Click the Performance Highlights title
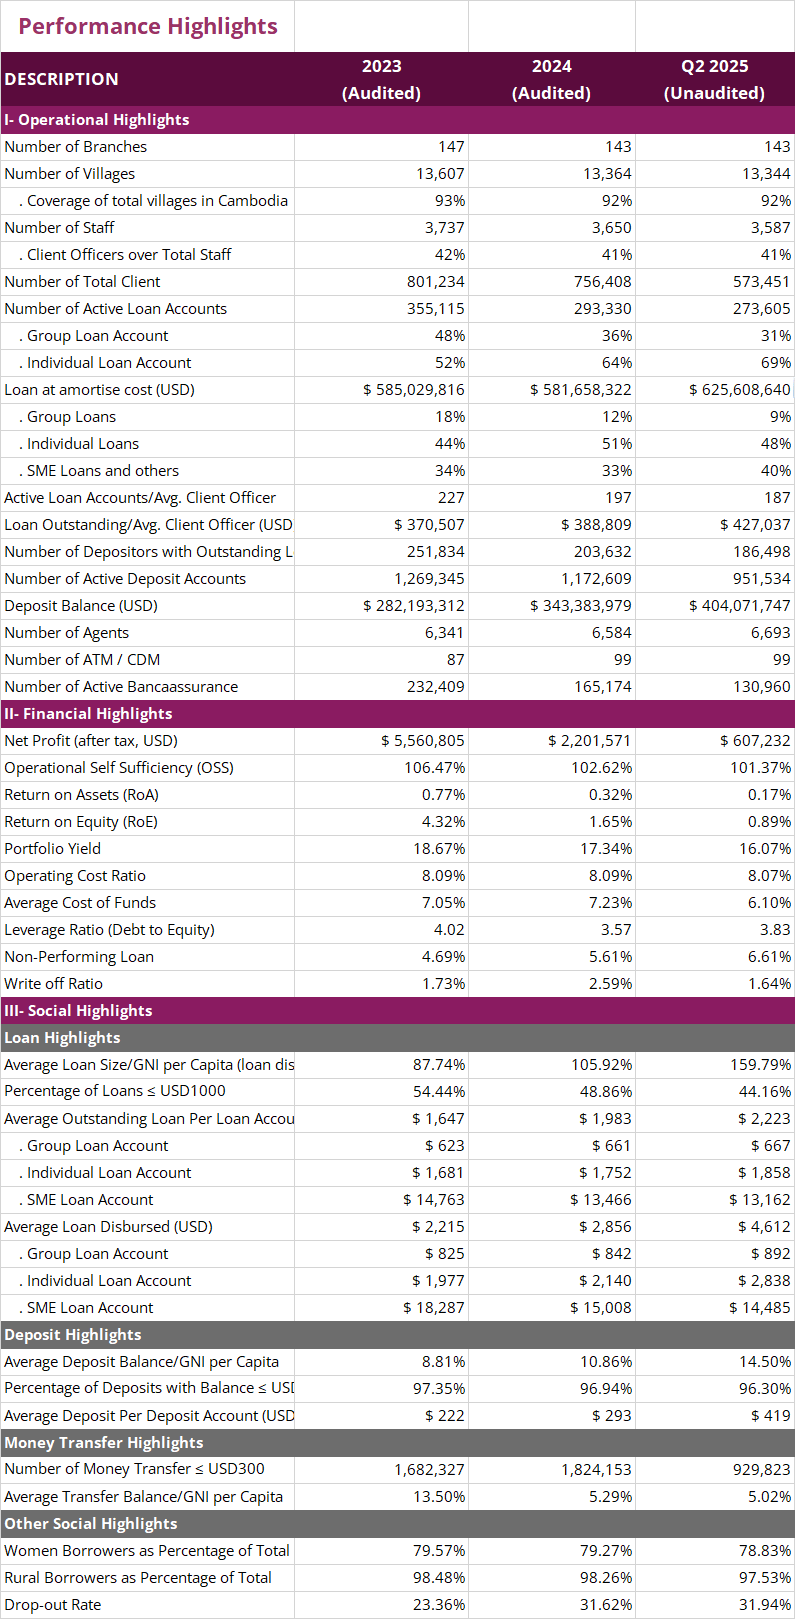 click(x=148, y=26)
